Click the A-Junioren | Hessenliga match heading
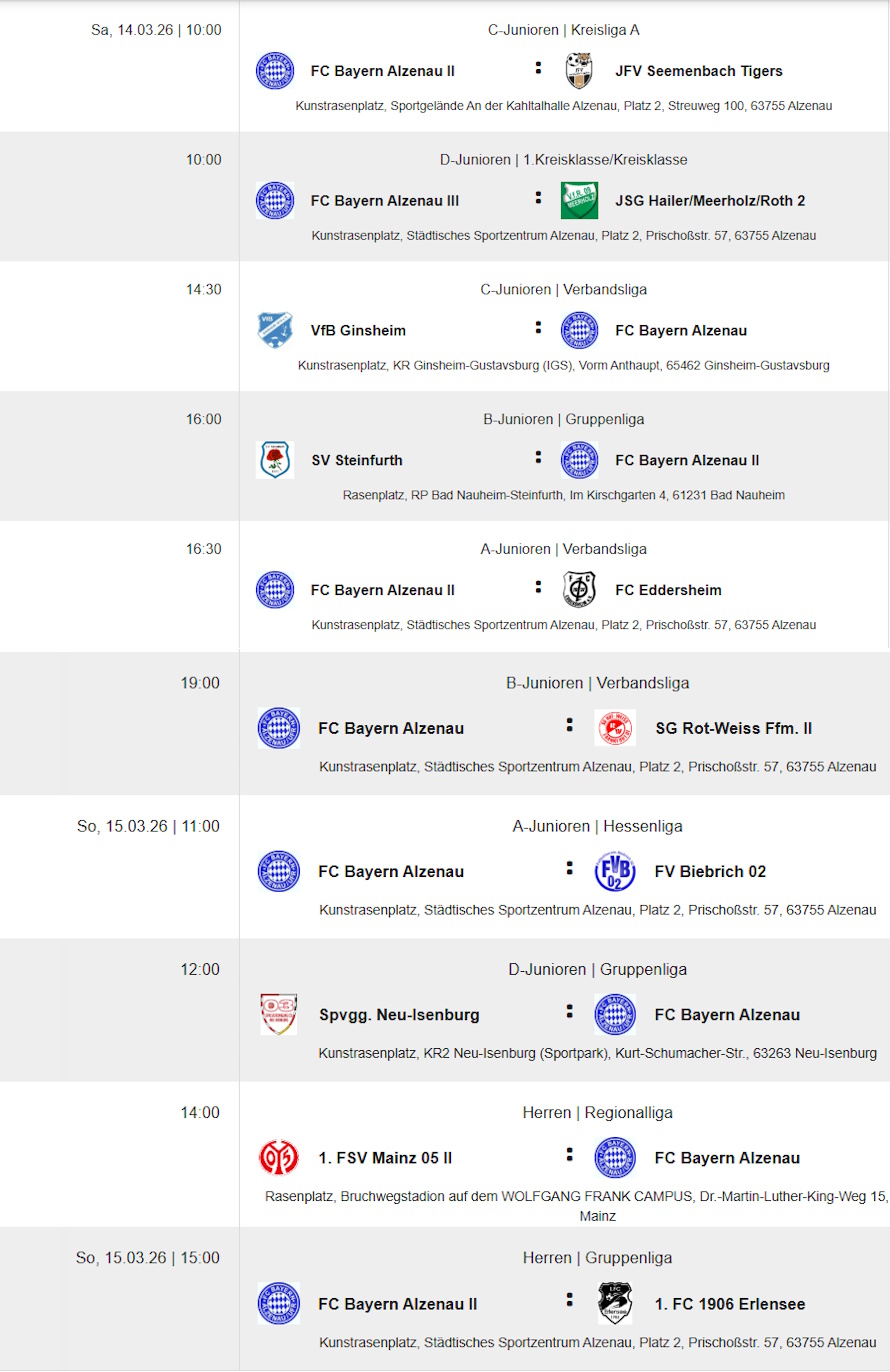890x1372 pixels. [597, 826]
